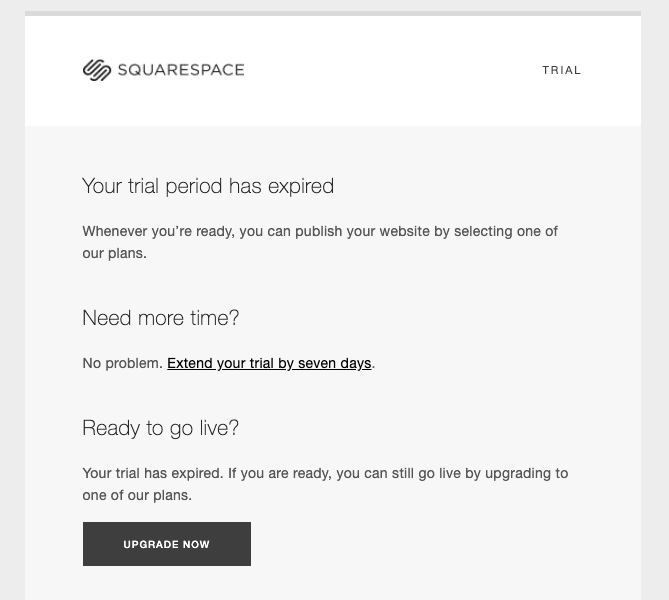Screen dimensions: 669x600
Task: Click the paragraph 'Your trial has expired. If you are ready'
Action: point(325,484)
